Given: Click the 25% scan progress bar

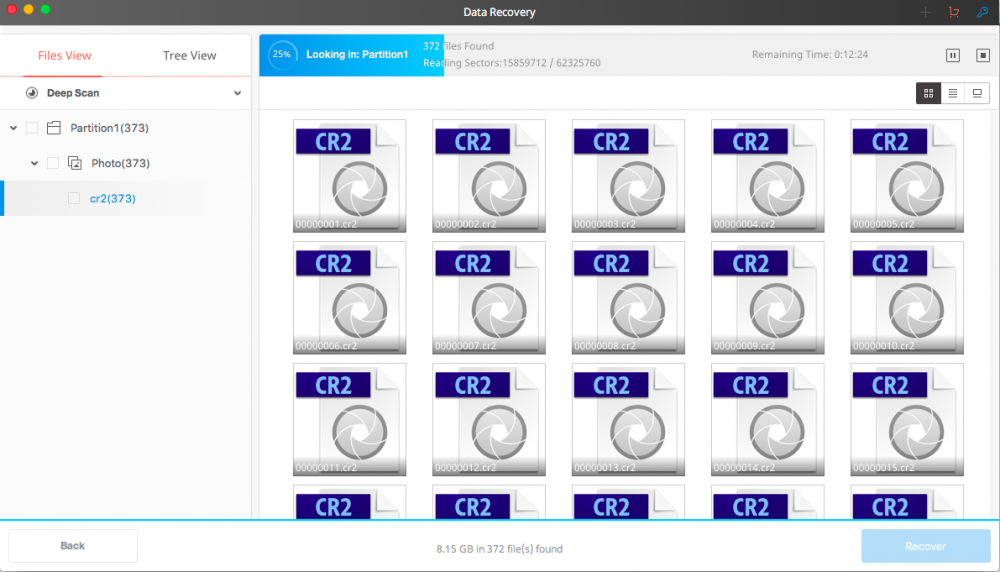Looking at the screenshot, I should (350, 55).
